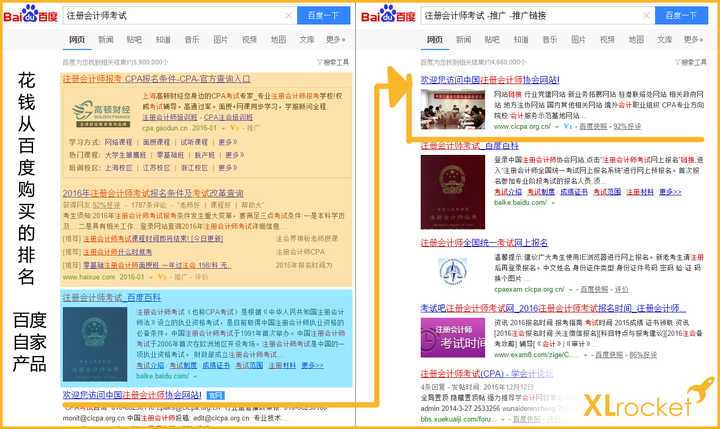This screenshot has width=720, height=429.
Task: Click the V1 badge beside www.cicpa.org.cn on right
Action: point(568,126)
